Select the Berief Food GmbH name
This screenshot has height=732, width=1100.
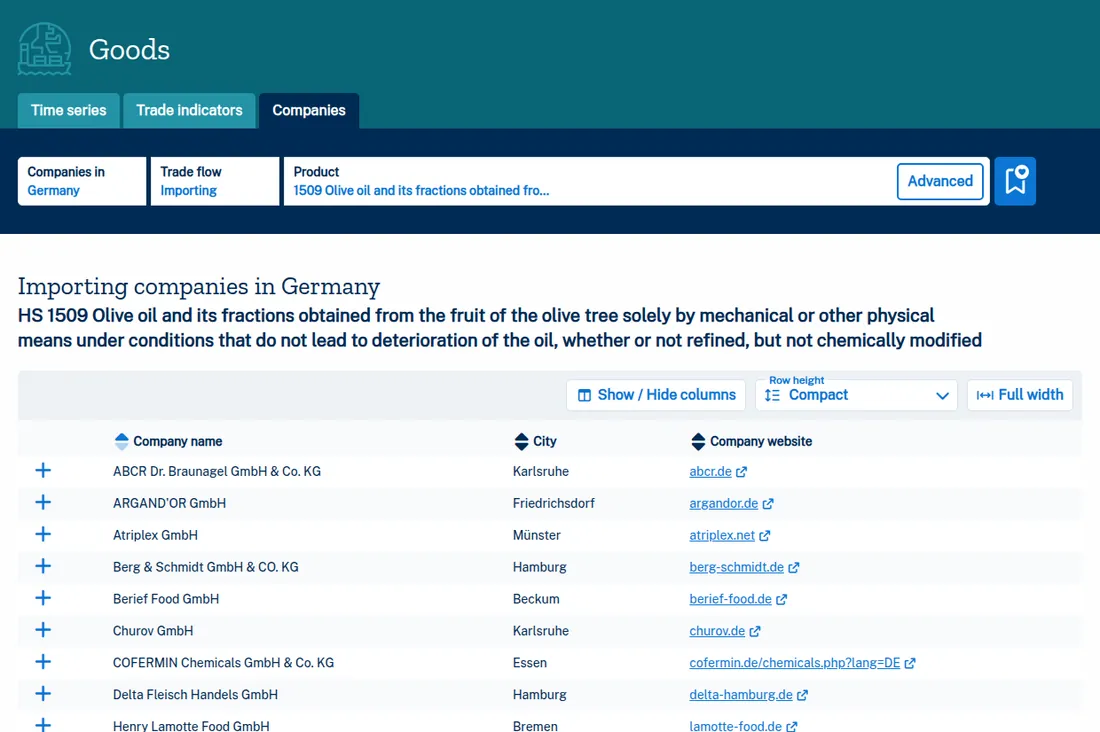[166, 599]
